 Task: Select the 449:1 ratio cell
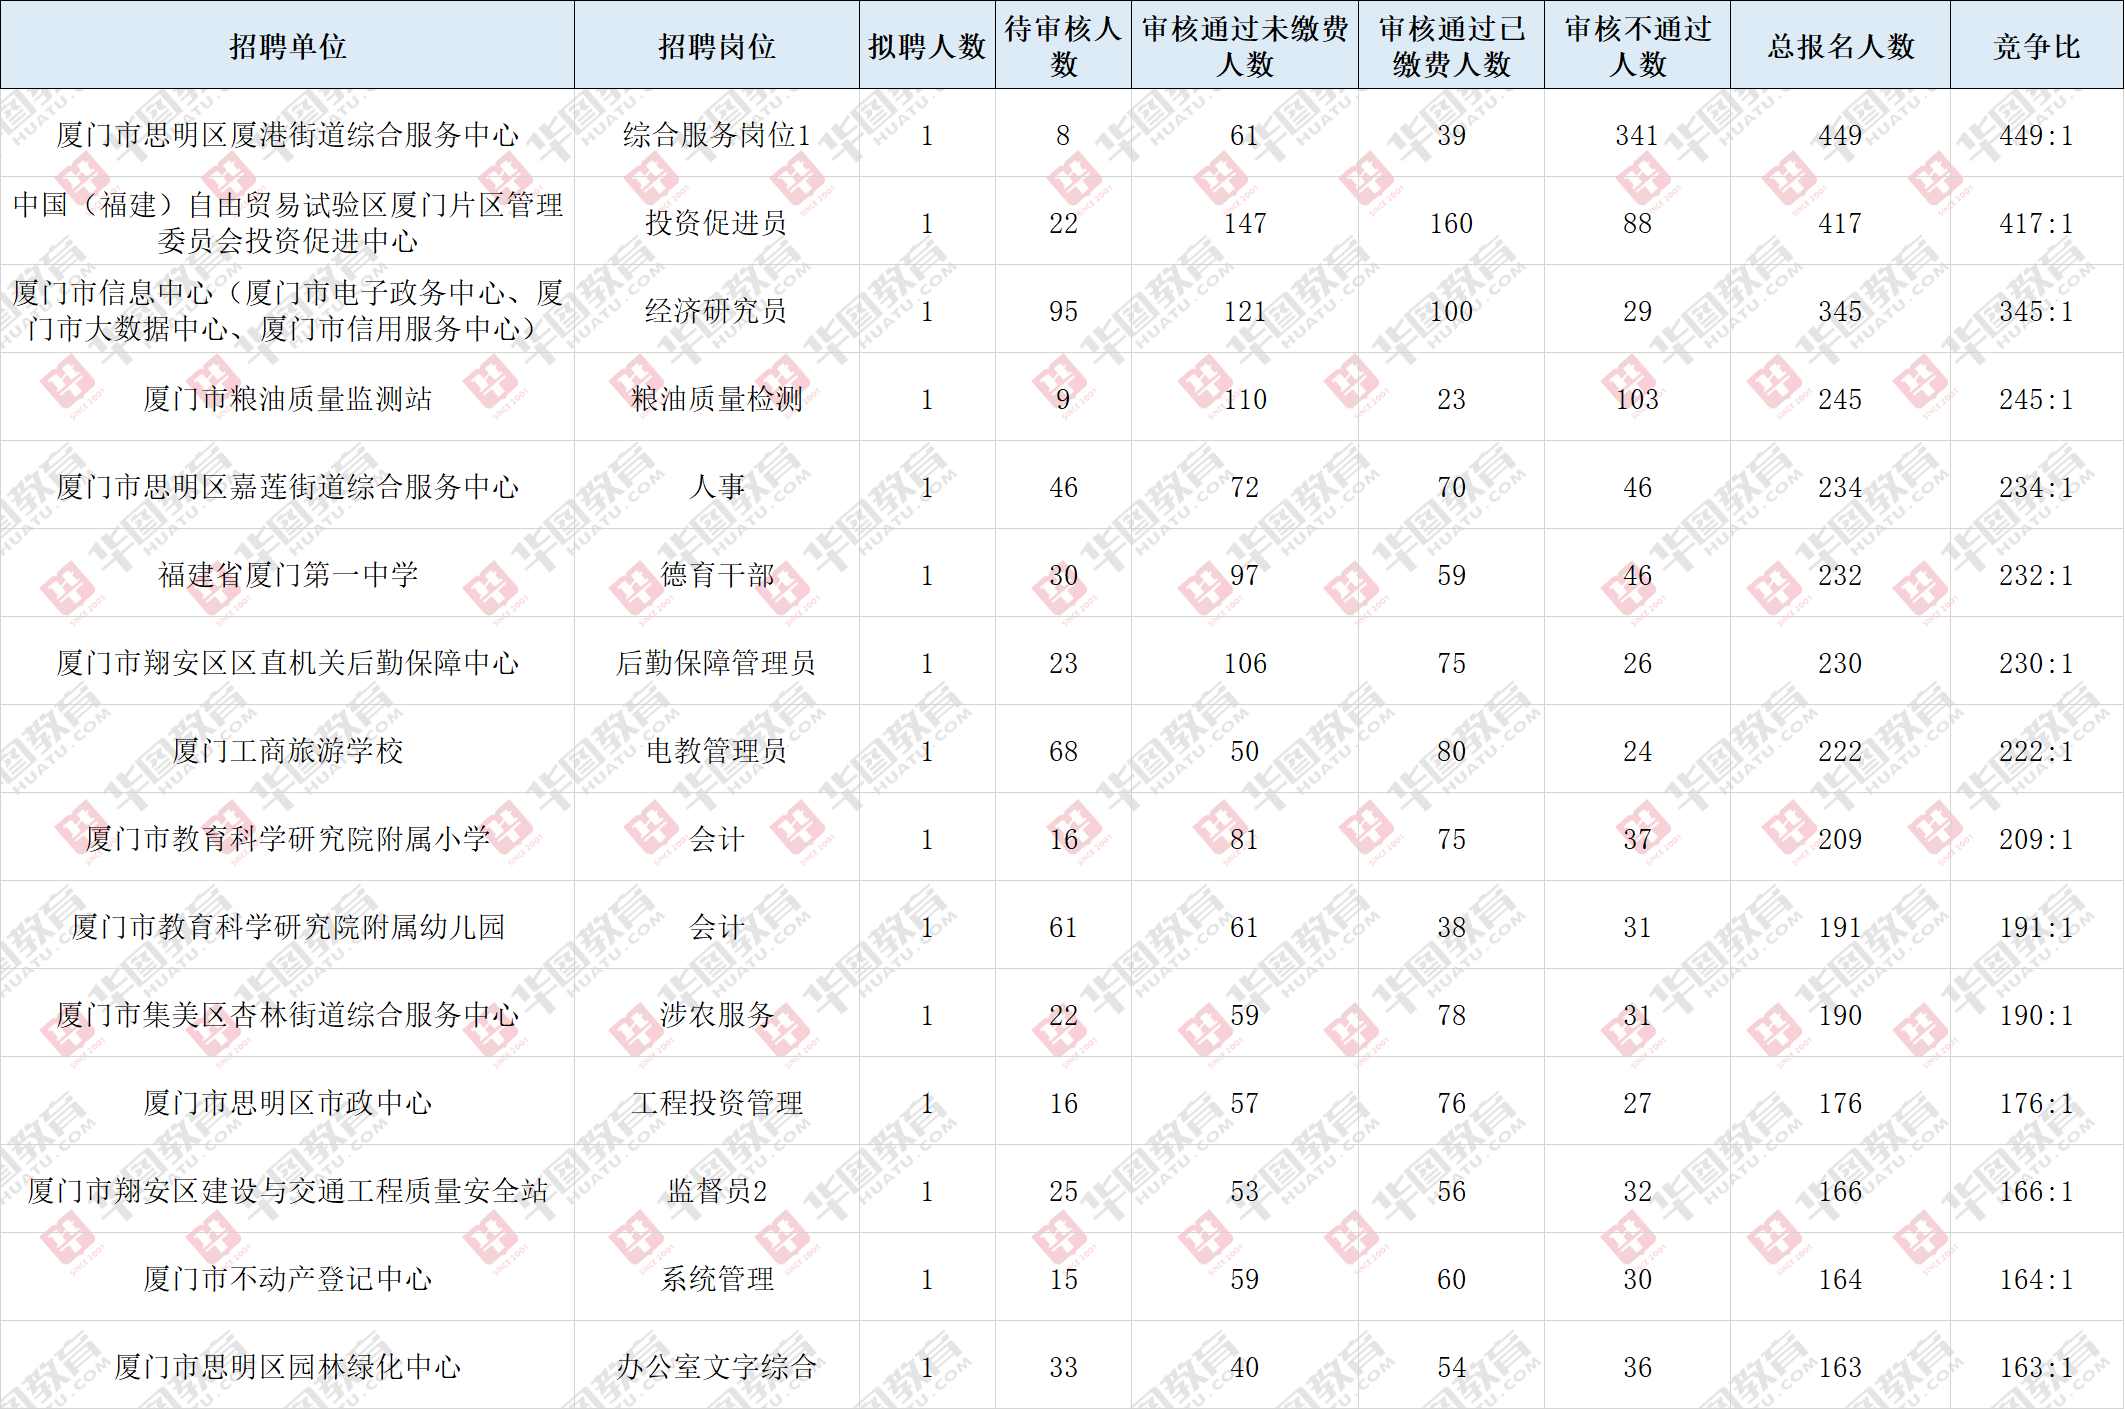click(2037, 133)
